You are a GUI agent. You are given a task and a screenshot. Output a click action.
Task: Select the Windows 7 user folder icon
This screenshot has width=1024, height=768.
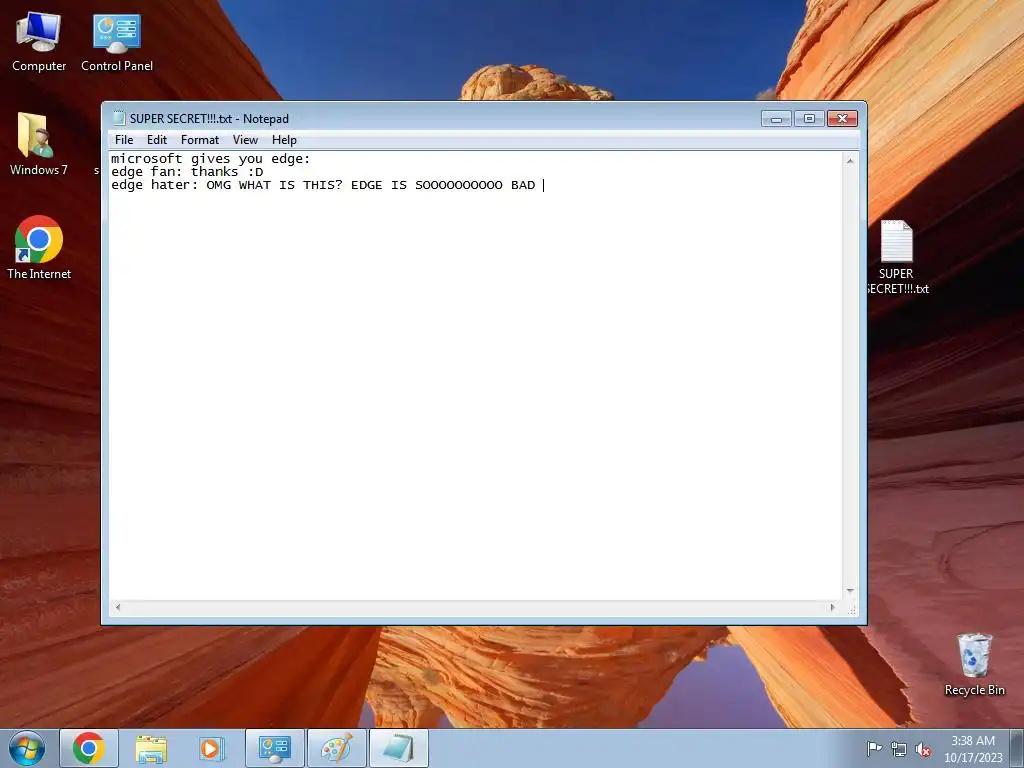[x=38, y=144]
